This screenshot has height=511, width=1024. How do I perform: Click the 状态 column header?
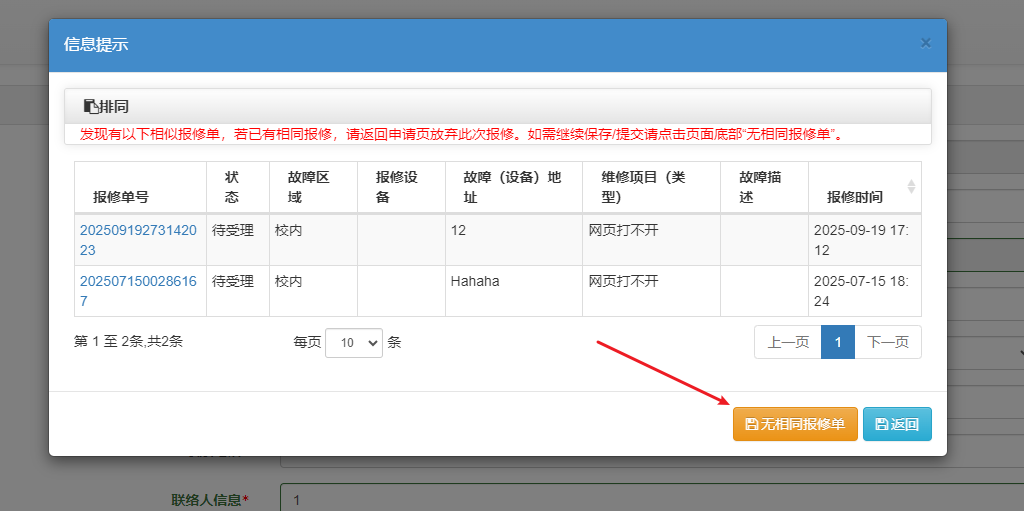[x=238, y=187]
